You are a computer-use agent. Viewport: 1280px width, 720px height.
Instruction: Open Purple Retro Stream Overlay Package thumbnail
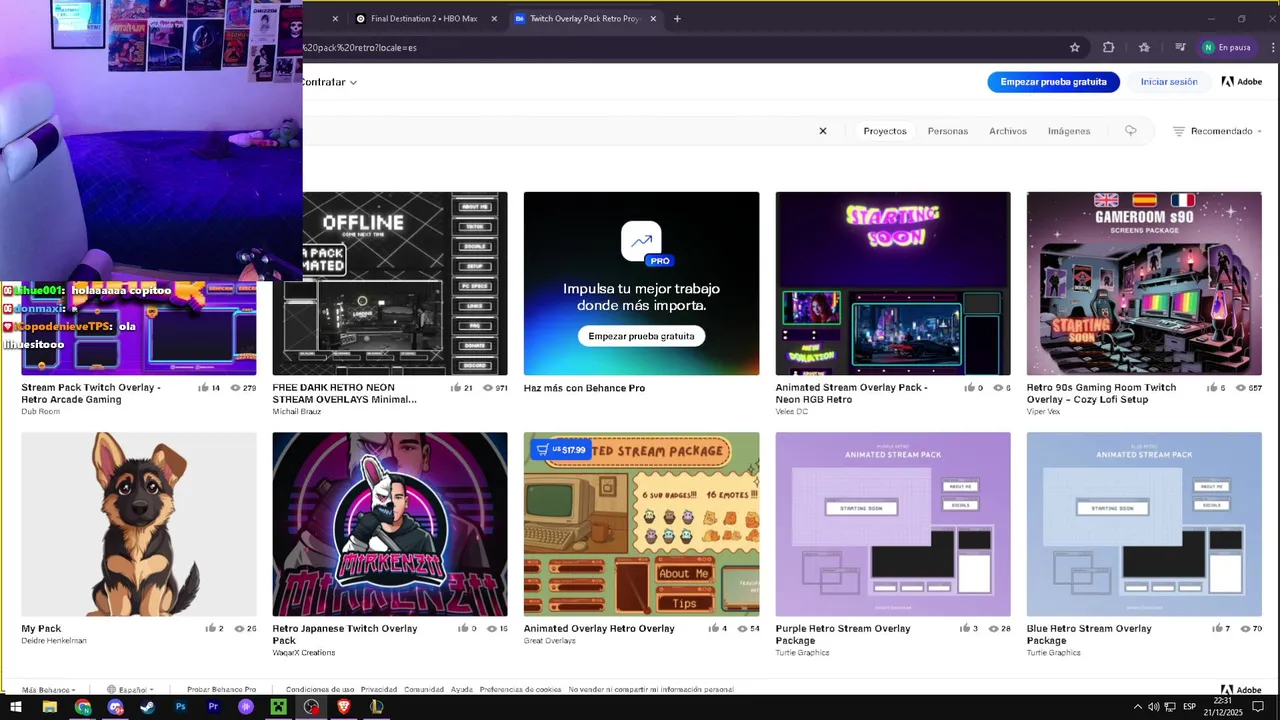click(893, 524)
